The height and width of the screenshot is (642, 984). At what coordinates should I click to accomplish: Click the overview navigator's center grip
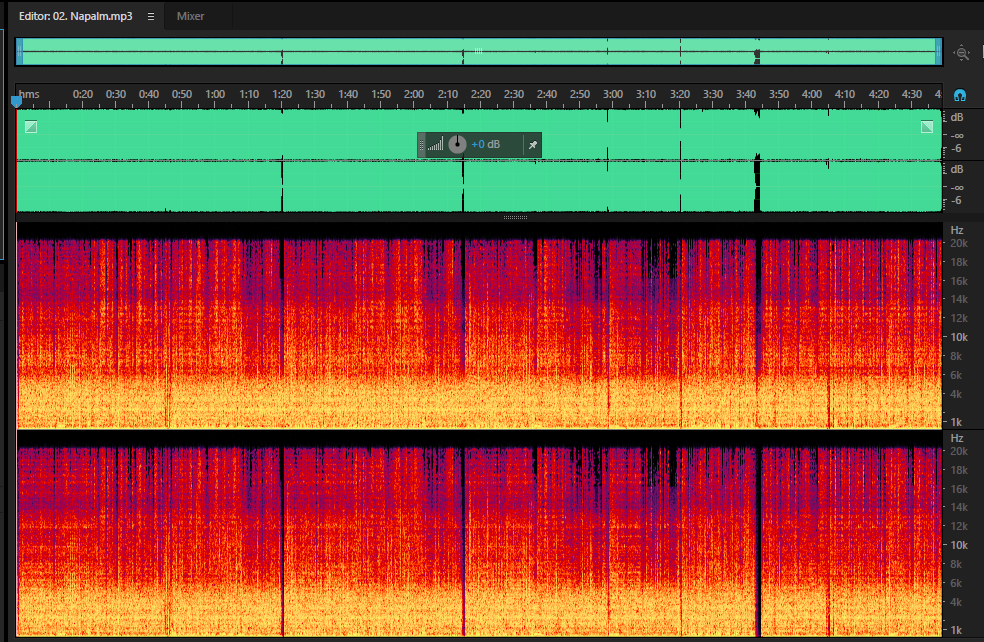(x=478, y=51)
